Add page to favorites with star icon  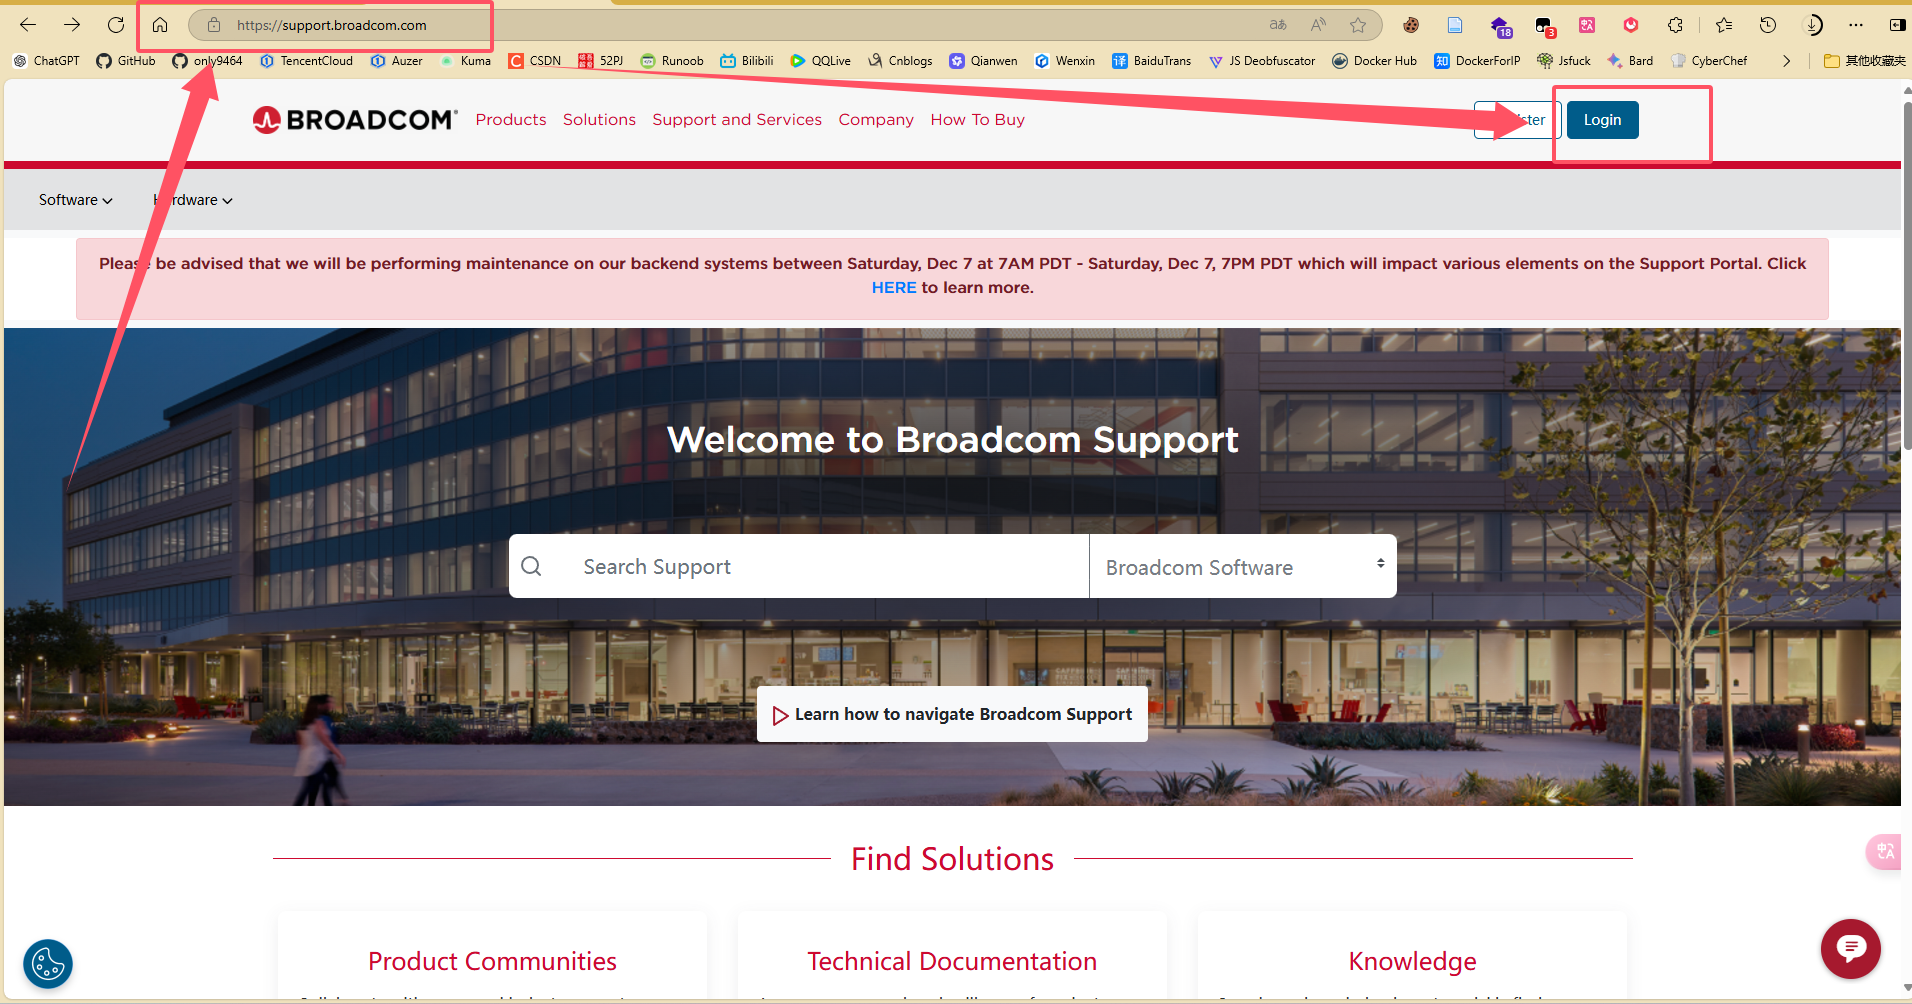coord(1358,25)
